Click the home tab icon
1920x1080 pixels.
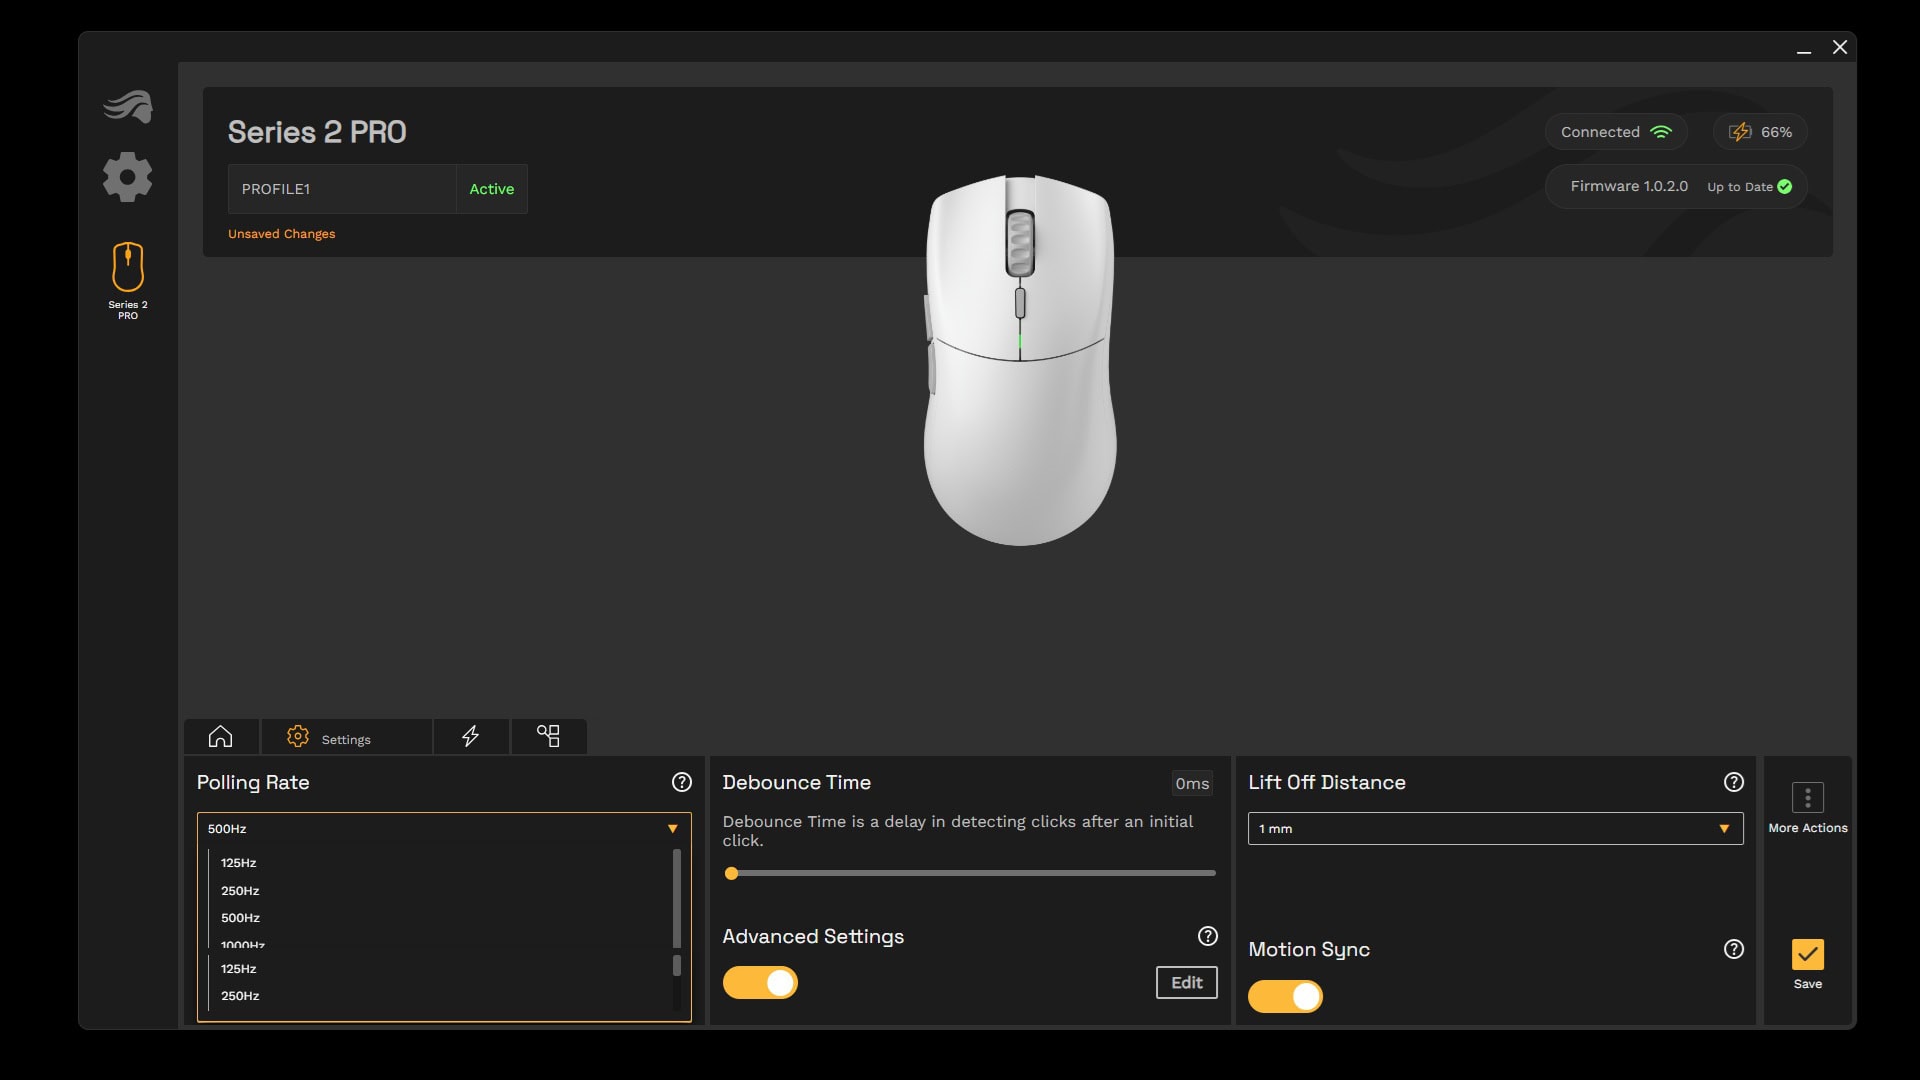pos(219,735)
